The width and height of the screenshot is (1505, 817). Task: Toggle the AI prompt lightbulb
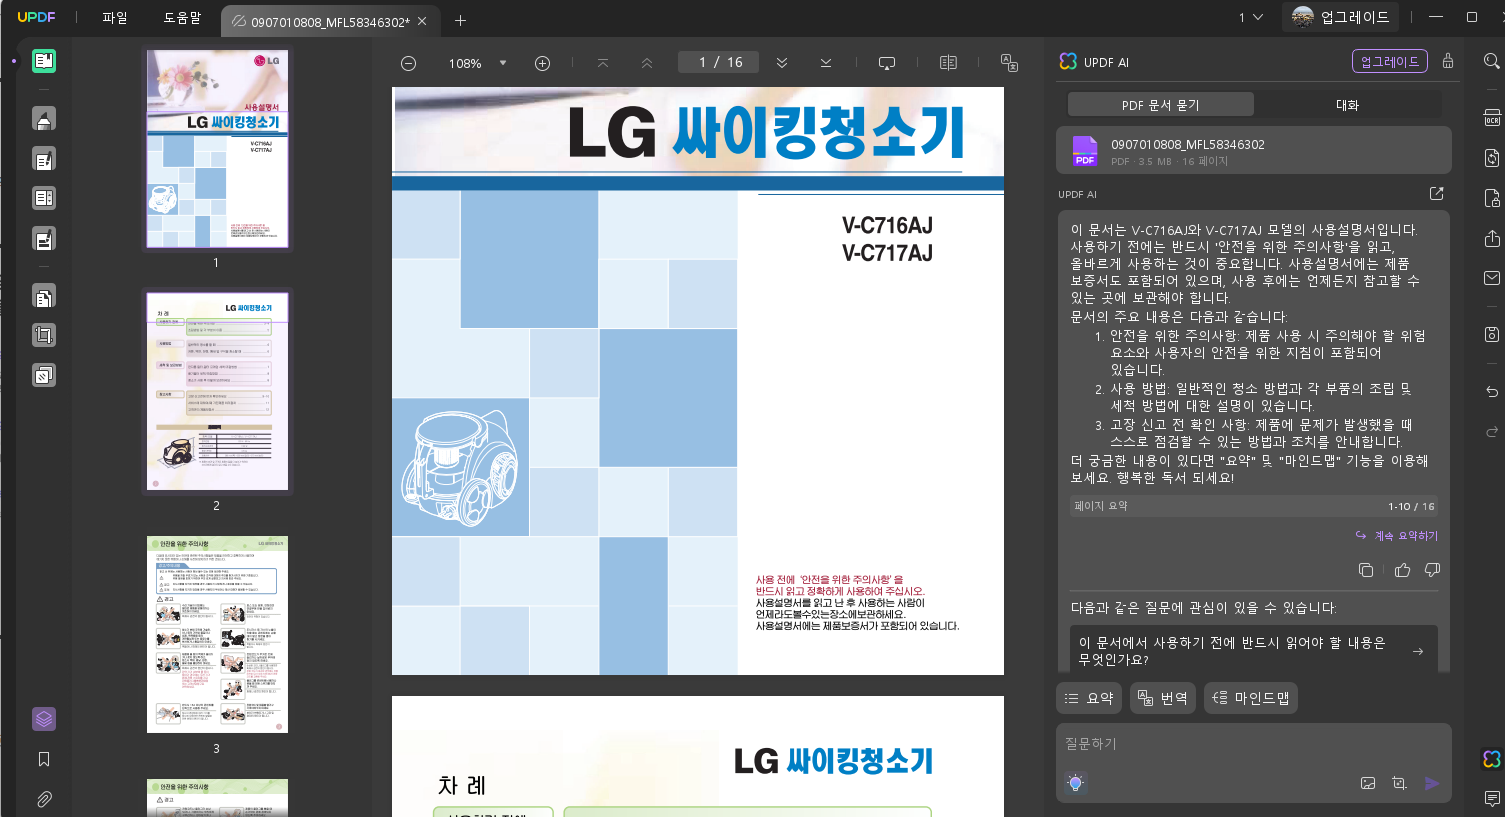pos(1076,783)
